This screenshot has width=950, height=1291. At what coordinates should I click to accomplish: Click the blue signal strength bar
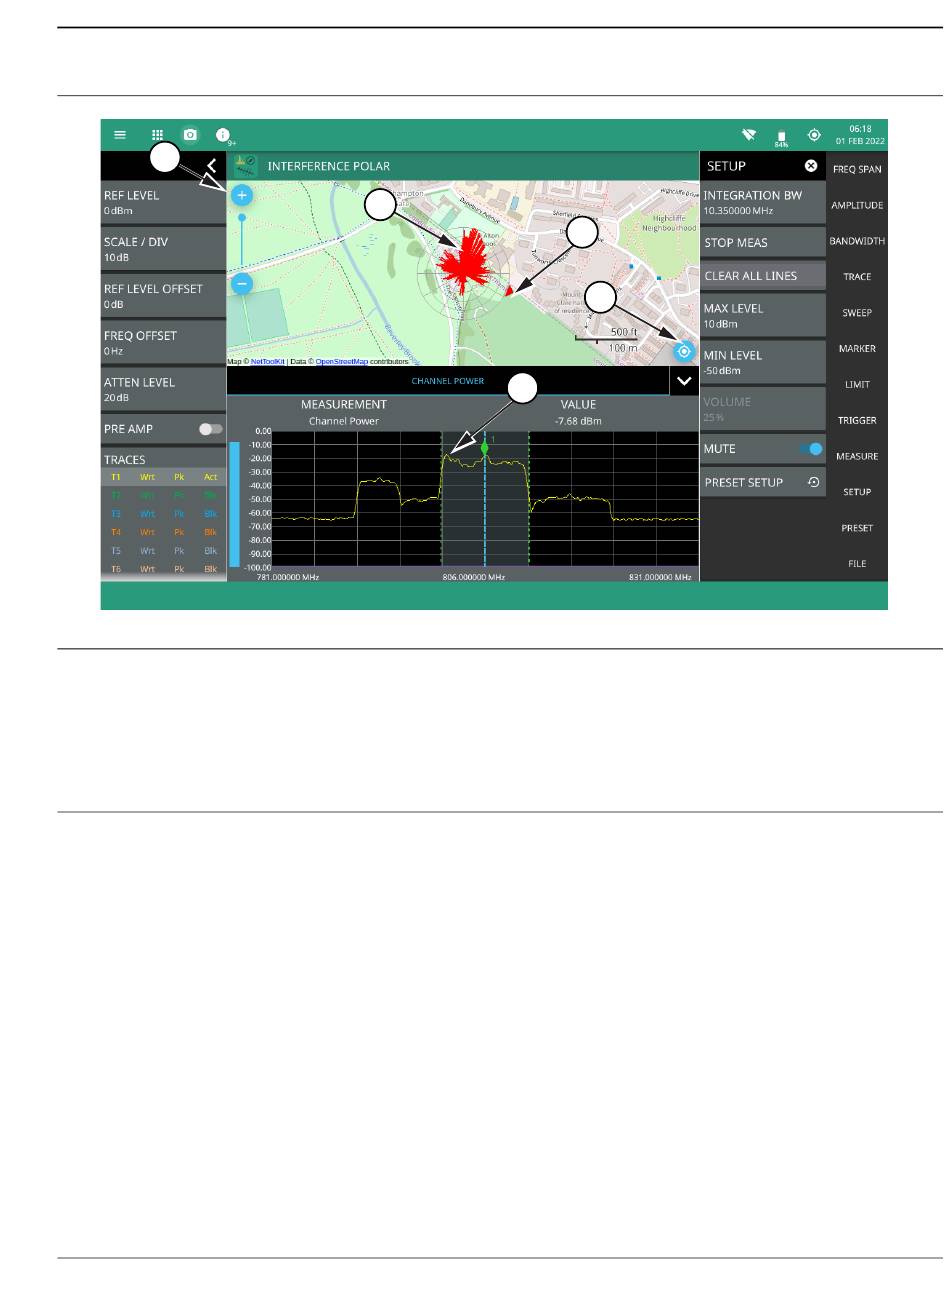click(235, 504)
